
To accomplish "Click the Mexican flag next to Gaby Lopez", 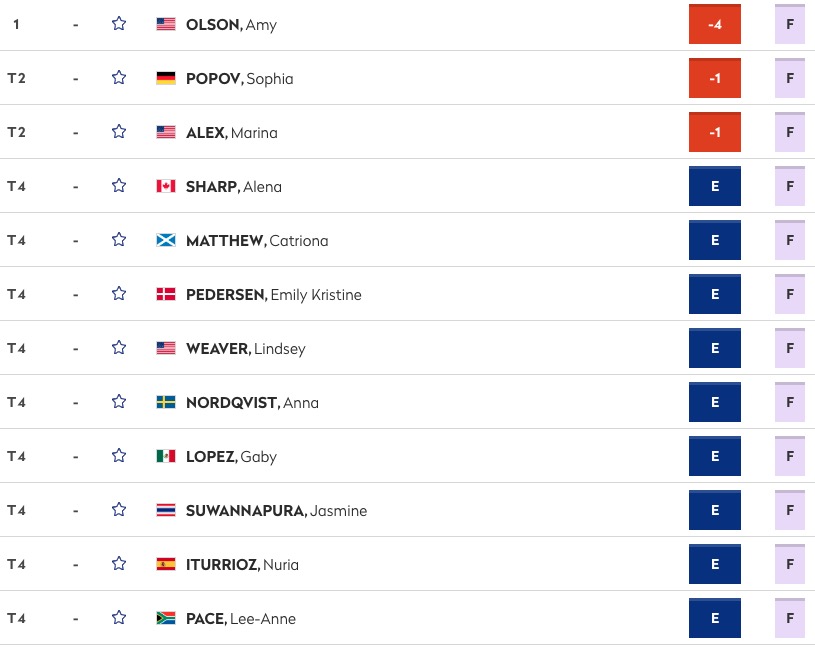I will tap(166, 456).
